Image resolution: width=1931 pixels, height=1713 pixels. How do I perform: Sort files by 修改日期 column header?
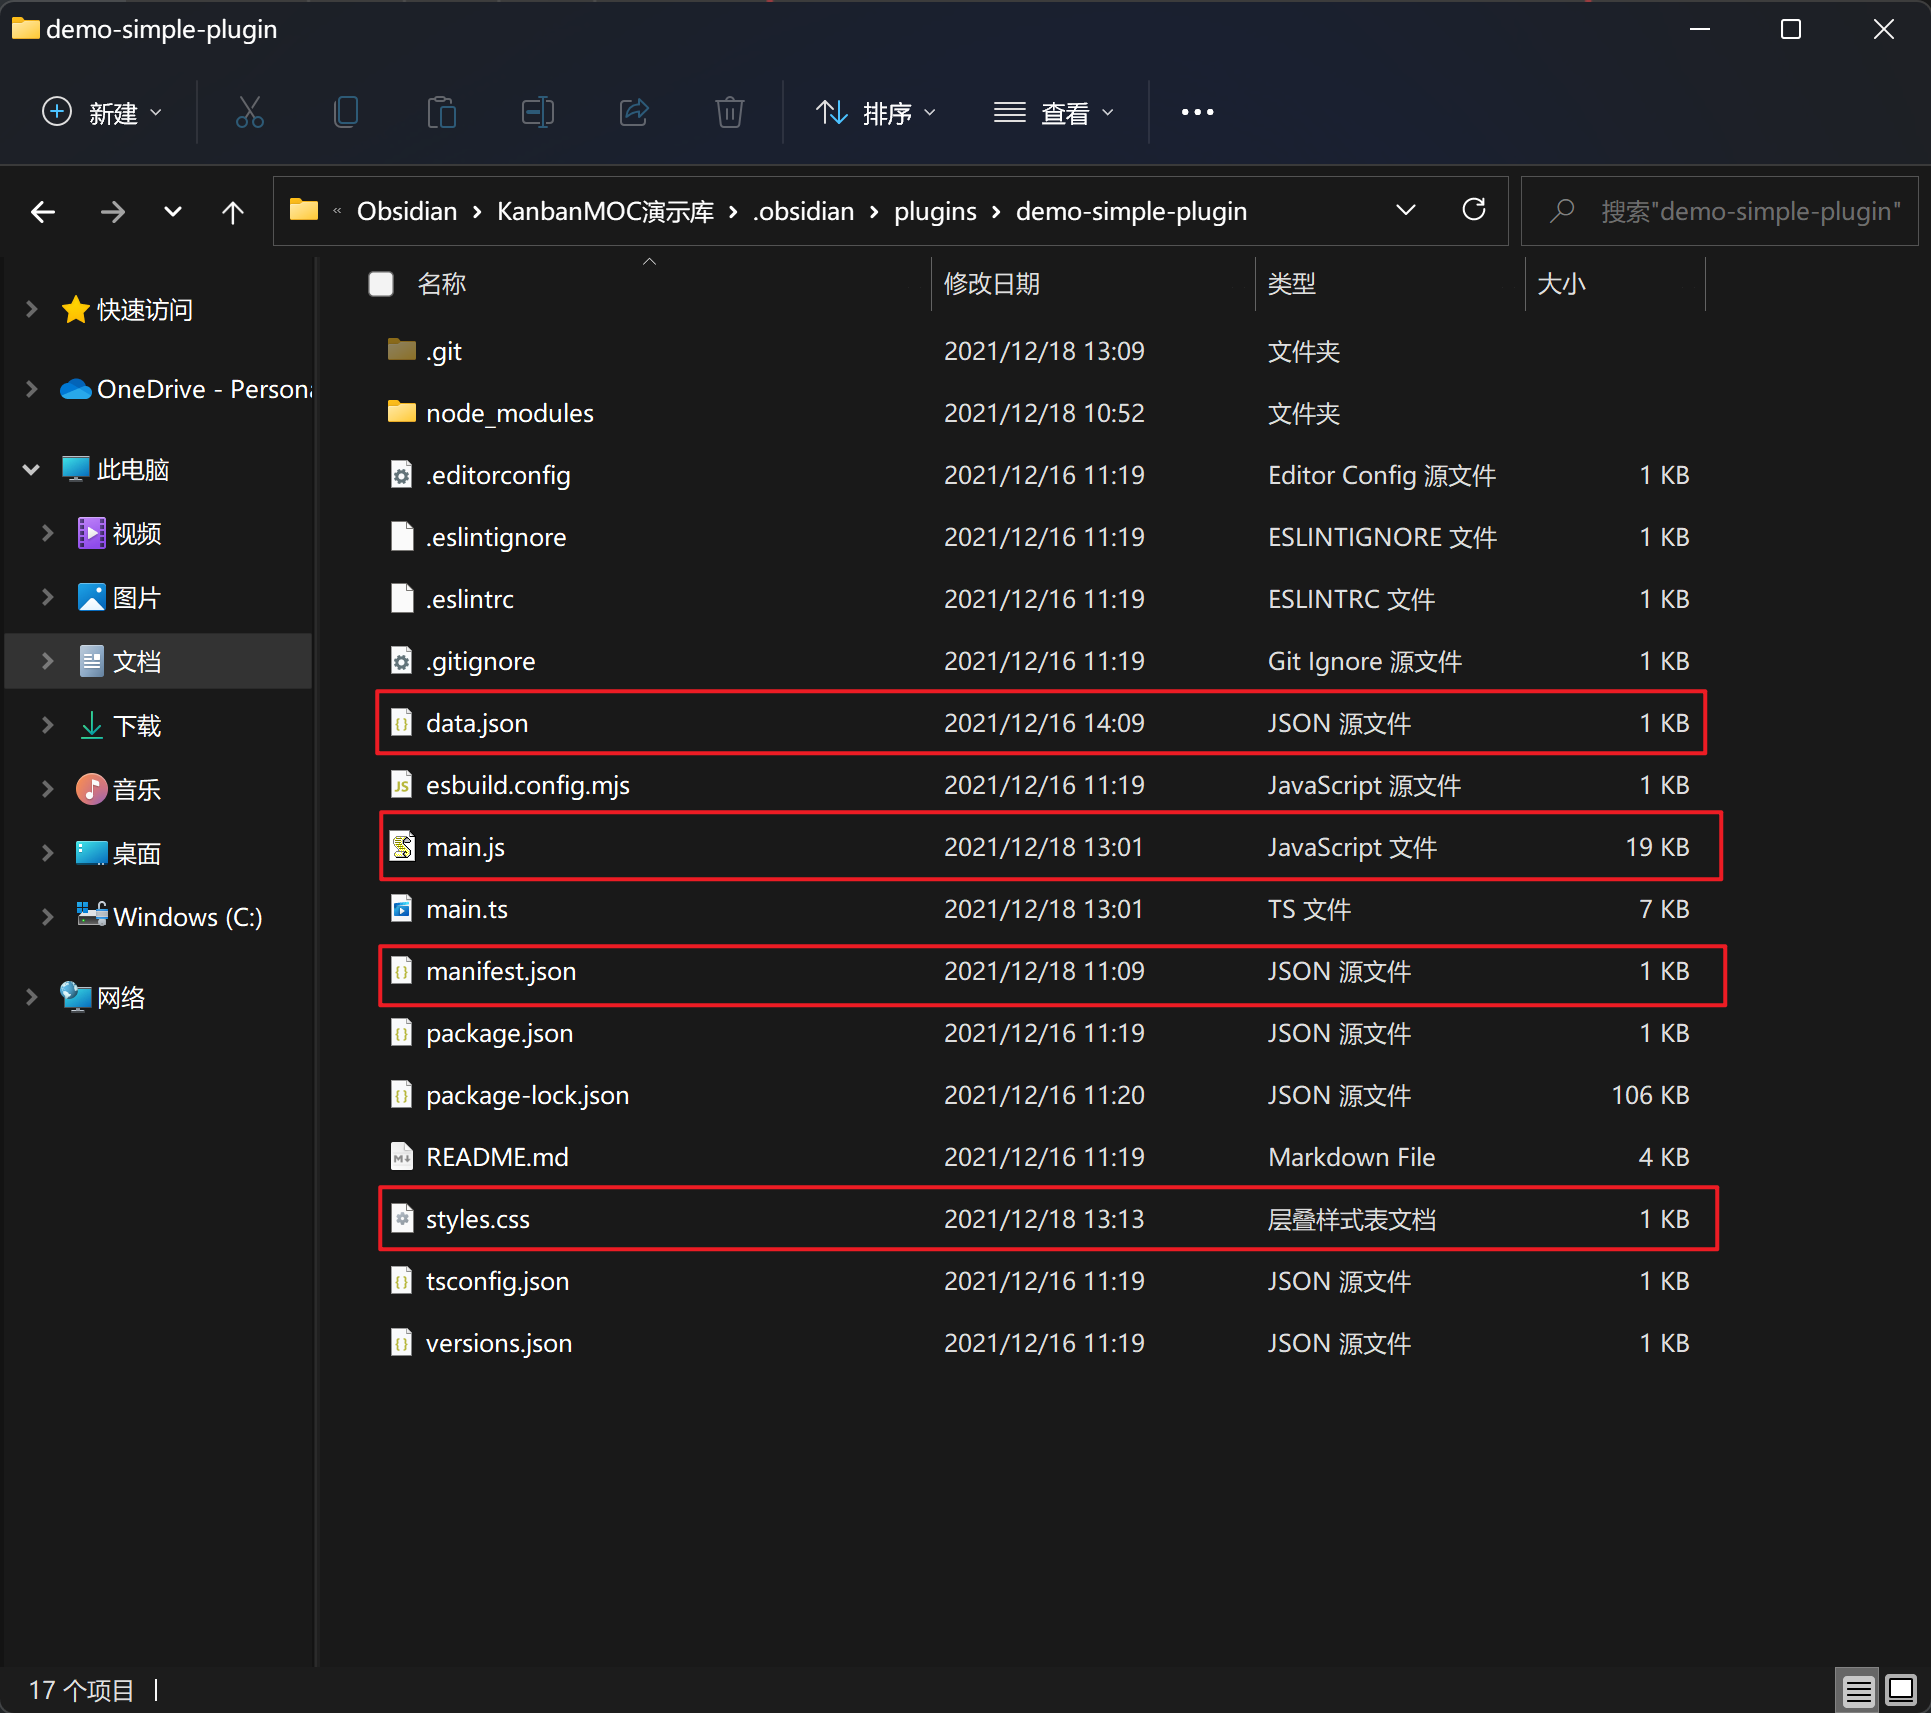pos(991,284)
